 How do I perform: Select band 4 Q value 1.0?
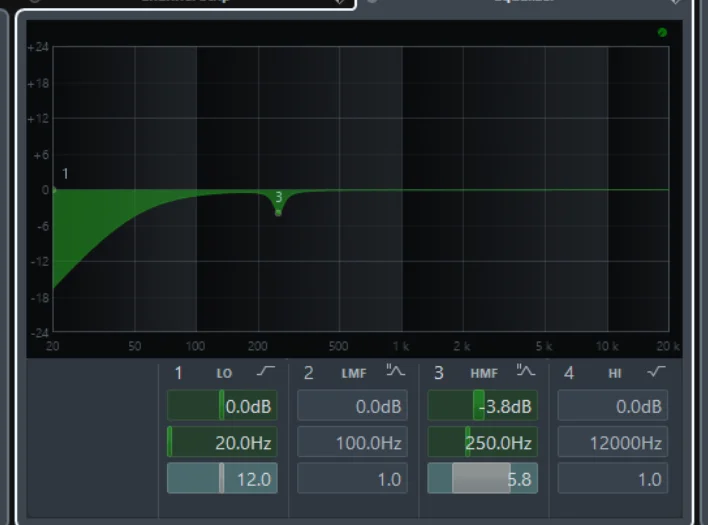613,478
